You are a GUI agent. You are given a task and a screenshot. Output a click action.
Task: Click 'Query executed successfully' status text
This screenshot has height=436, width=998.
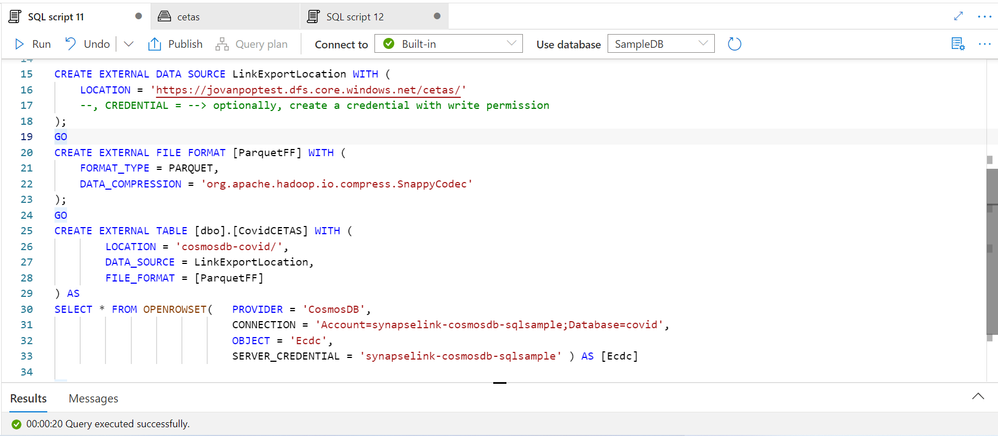pyautogui.click(x=127, y=423)
